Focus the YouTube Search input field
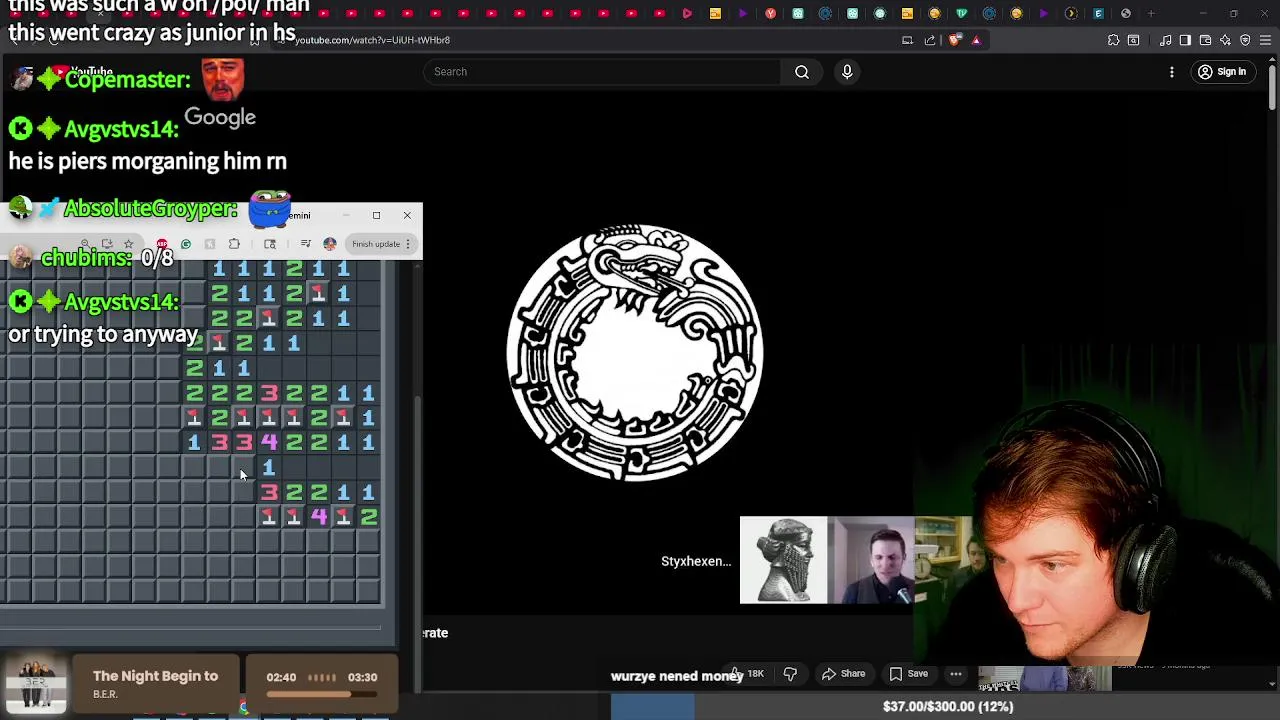Viewport: 1280px width, 720px height. click(603, 72)
